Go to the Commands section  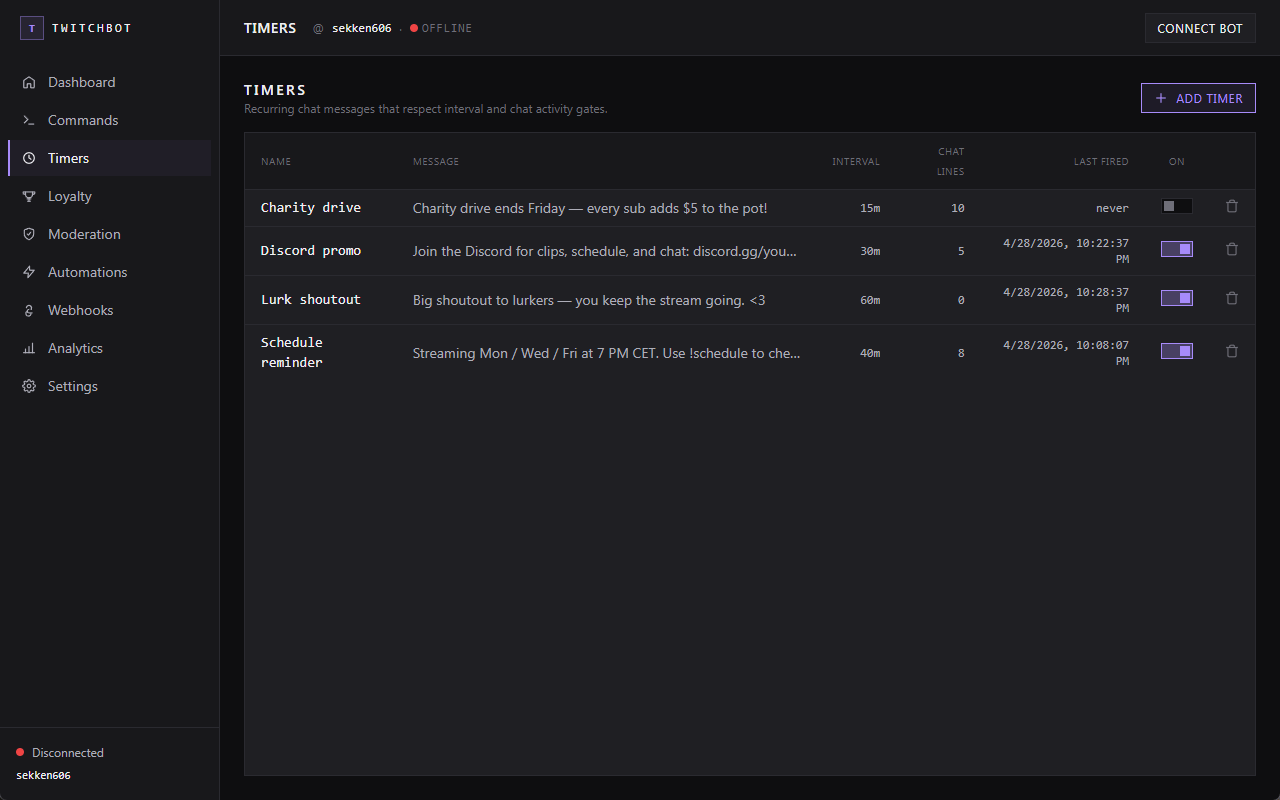click(110, 120)
